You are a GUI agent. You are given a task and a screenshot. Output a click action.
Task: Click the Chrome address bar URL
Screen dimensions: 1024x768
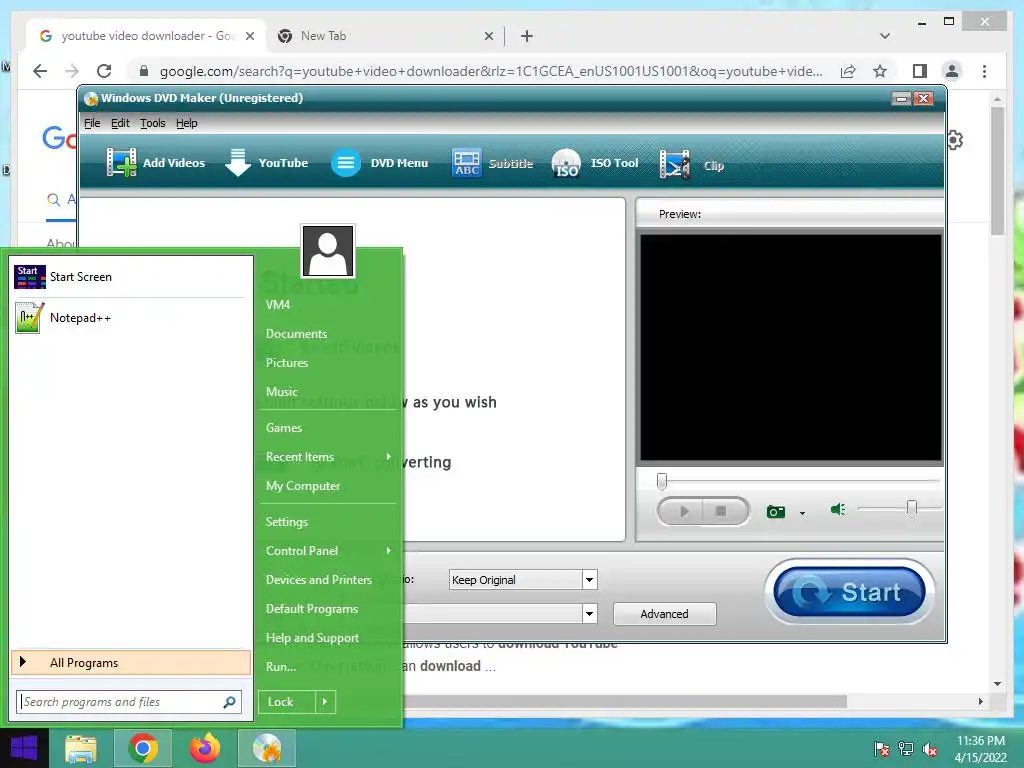tap(491, 71)
